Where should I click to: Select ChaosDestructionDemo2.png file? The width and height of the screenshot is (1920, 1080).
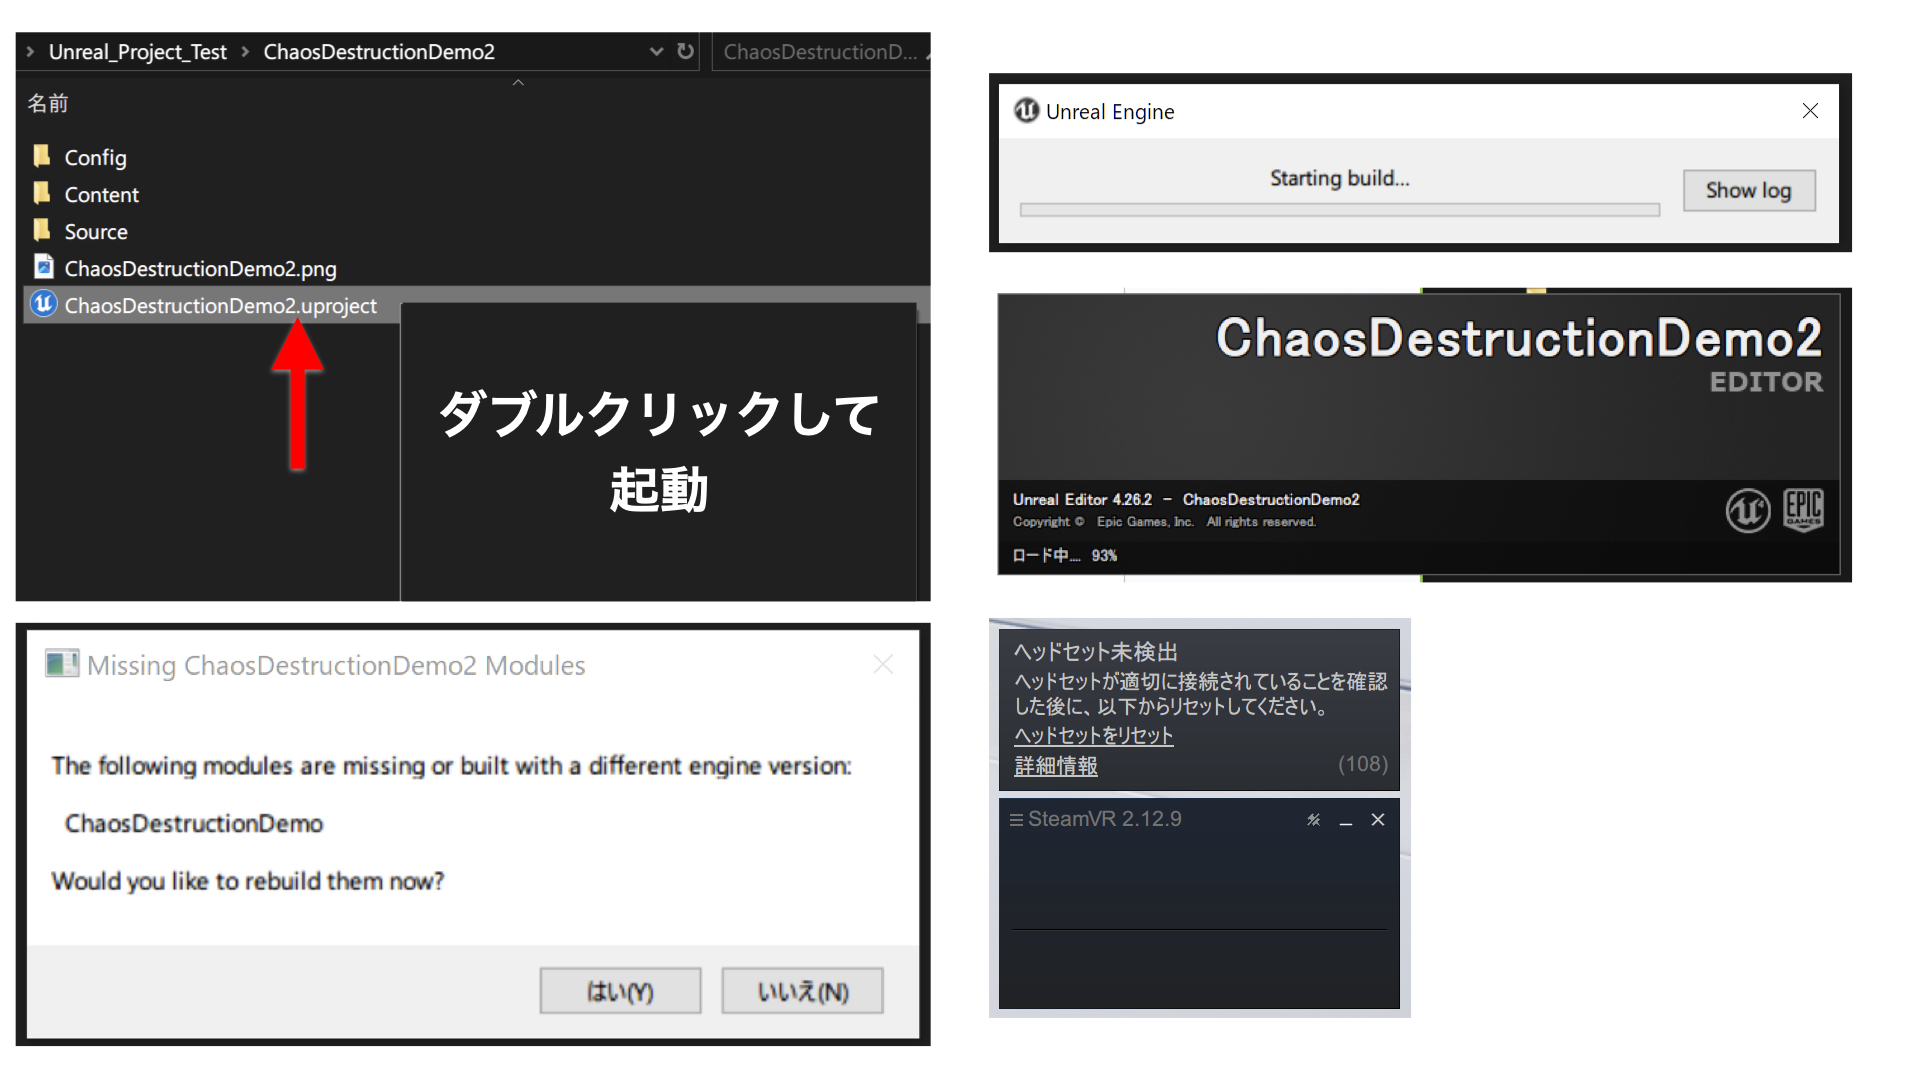200,269
